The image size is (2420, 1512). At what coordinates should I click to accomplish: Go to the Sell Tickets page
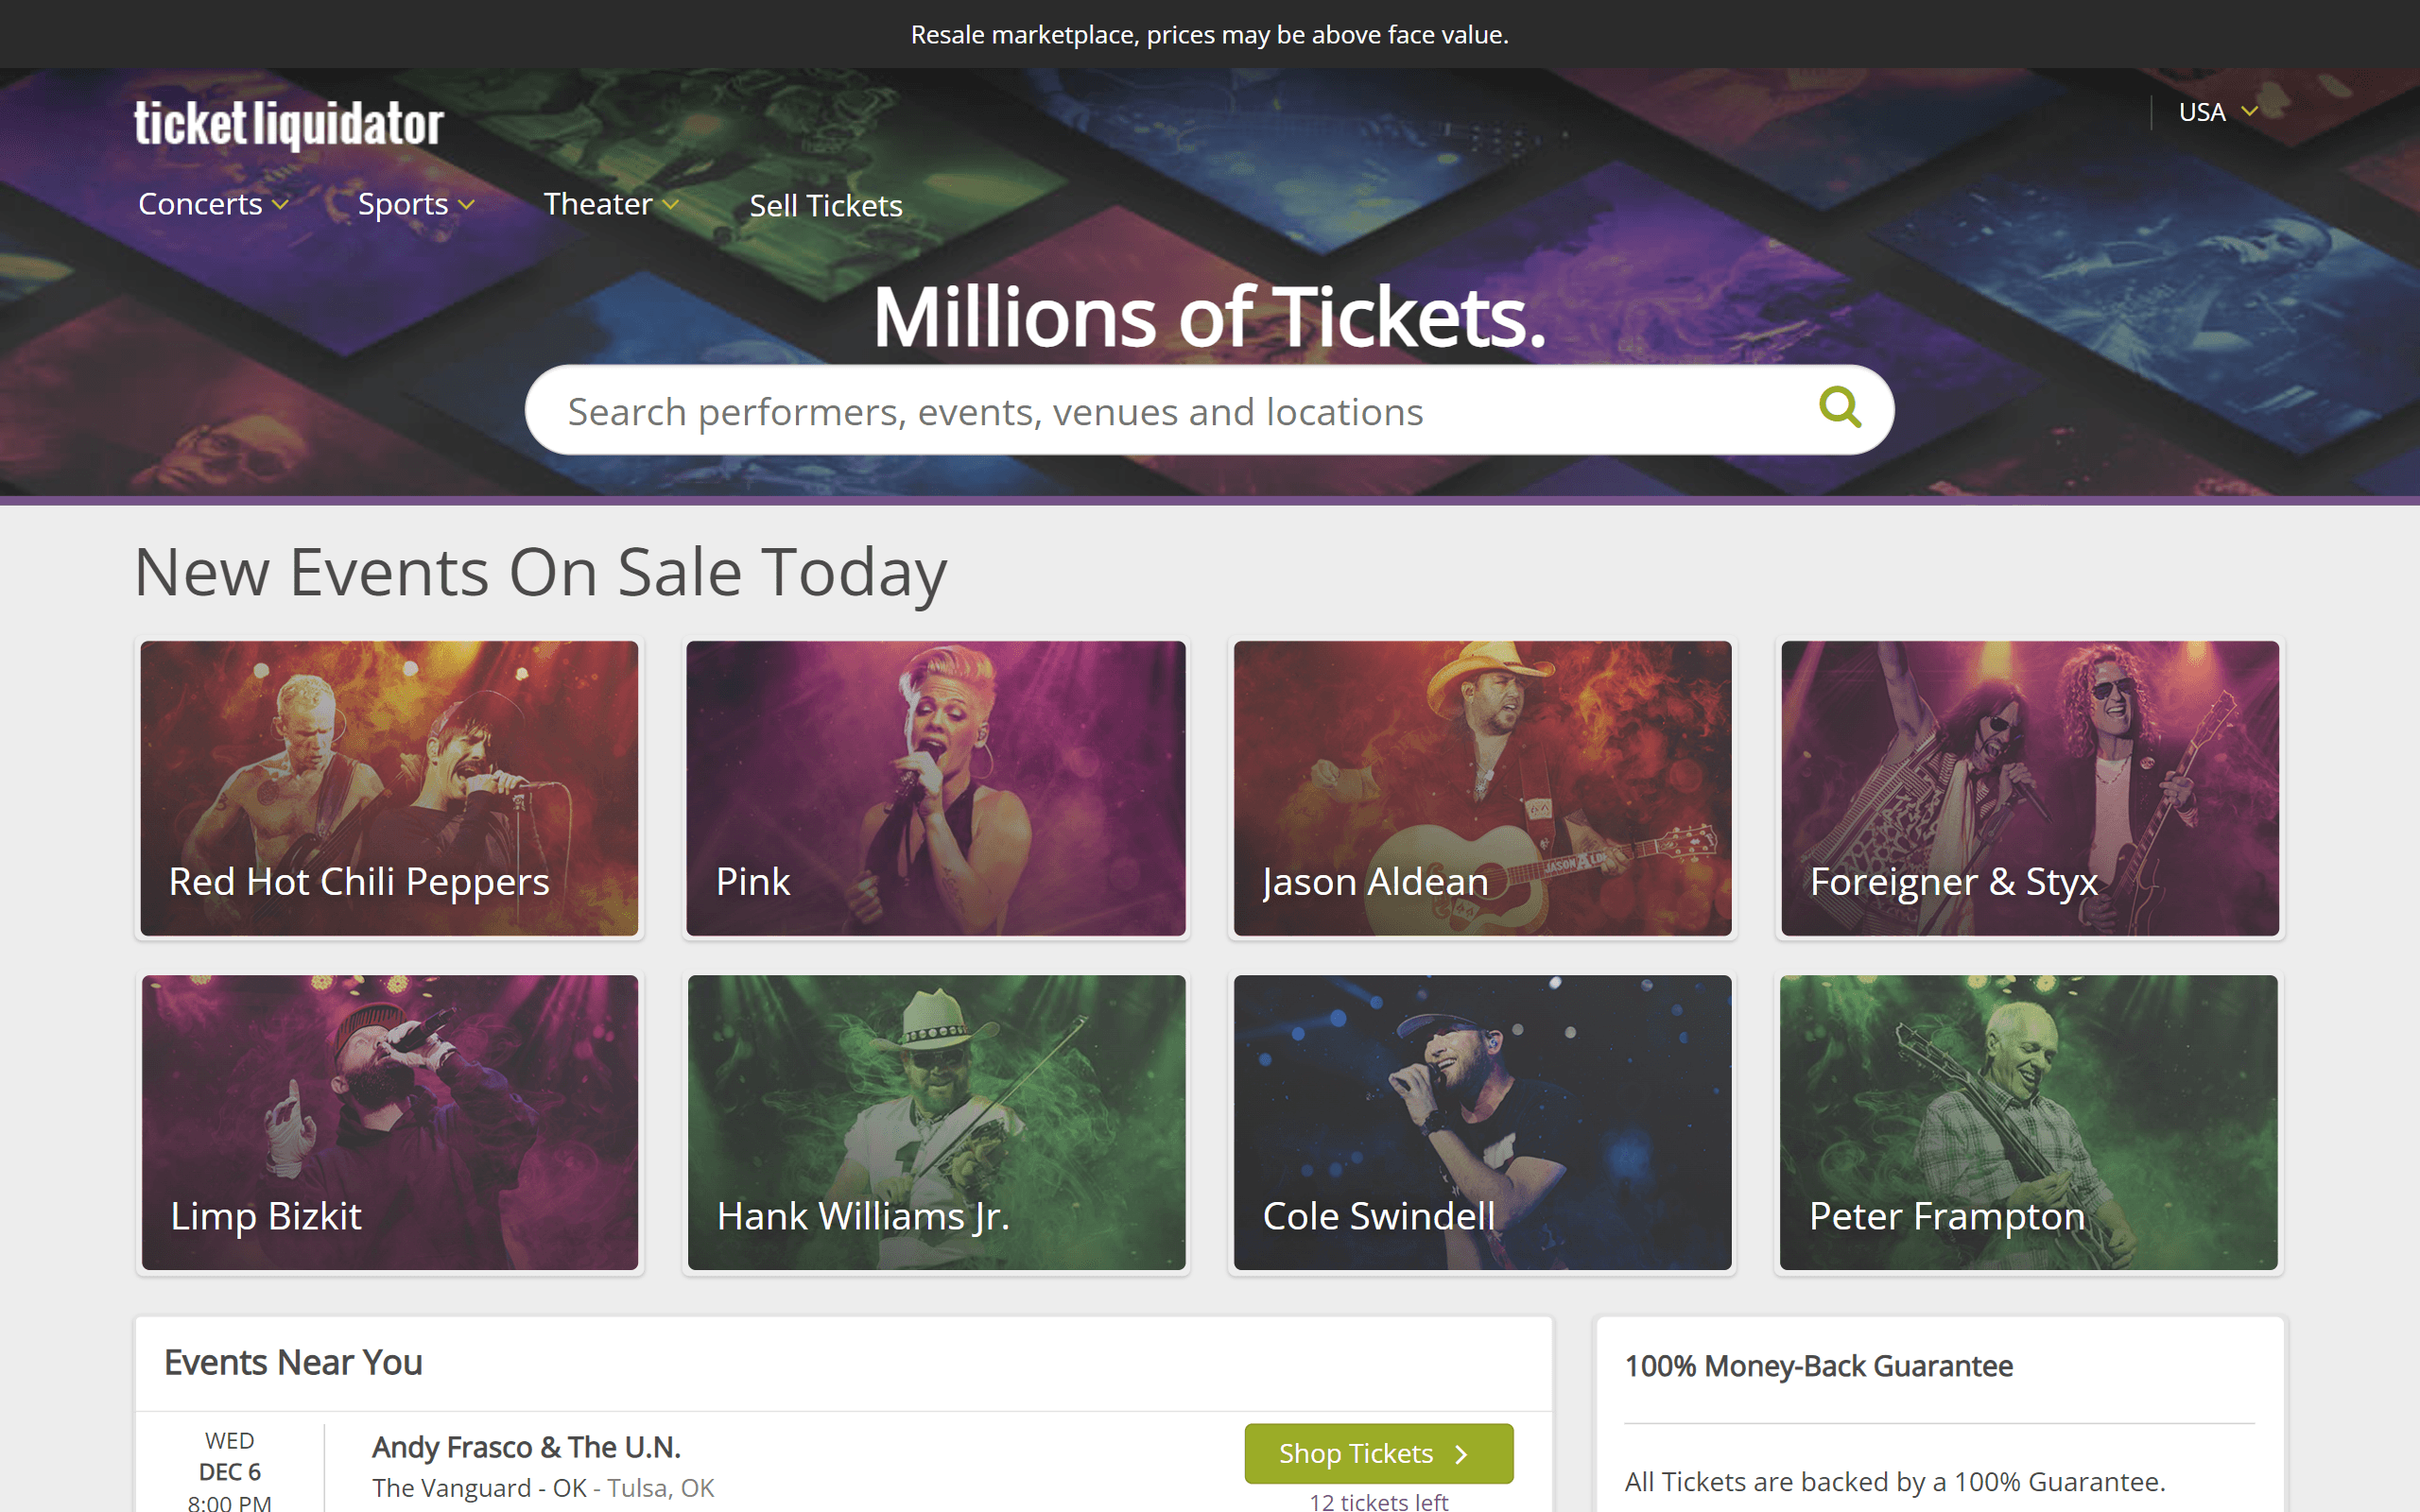tap(826, 205)
